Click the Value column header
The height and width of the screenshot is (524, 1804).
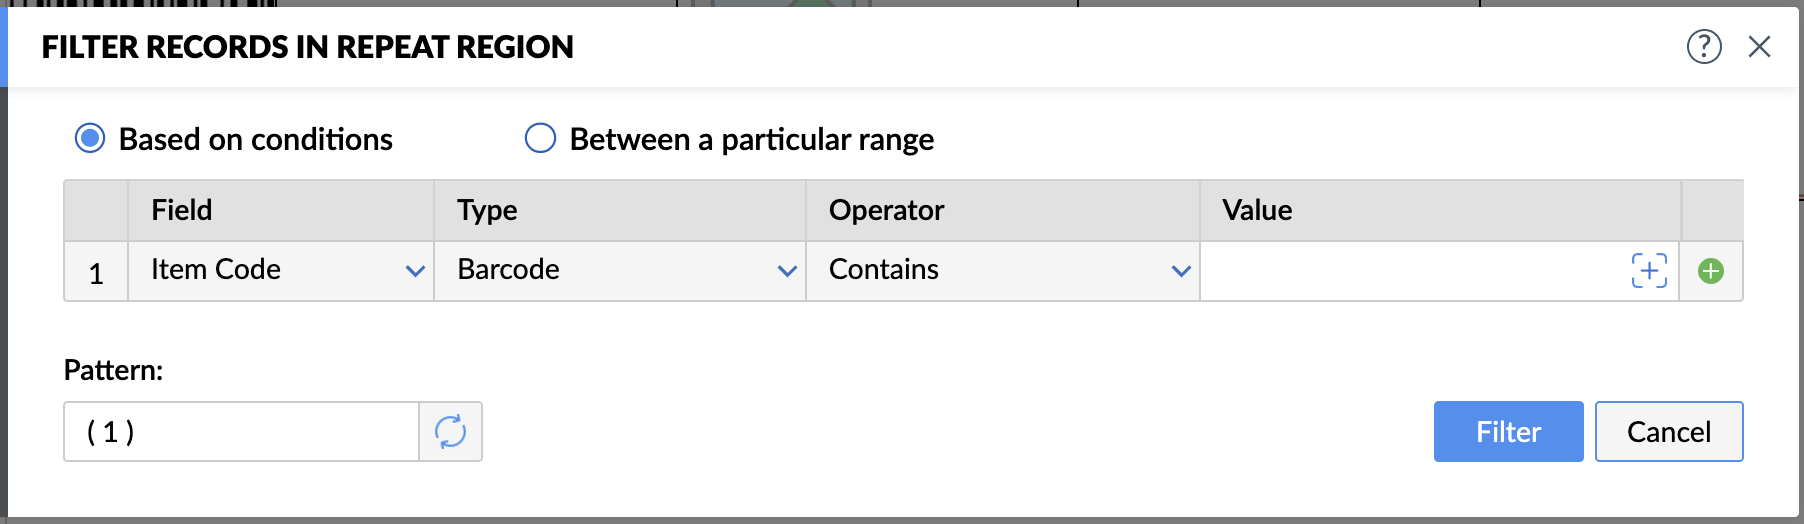coord(1257,210)
